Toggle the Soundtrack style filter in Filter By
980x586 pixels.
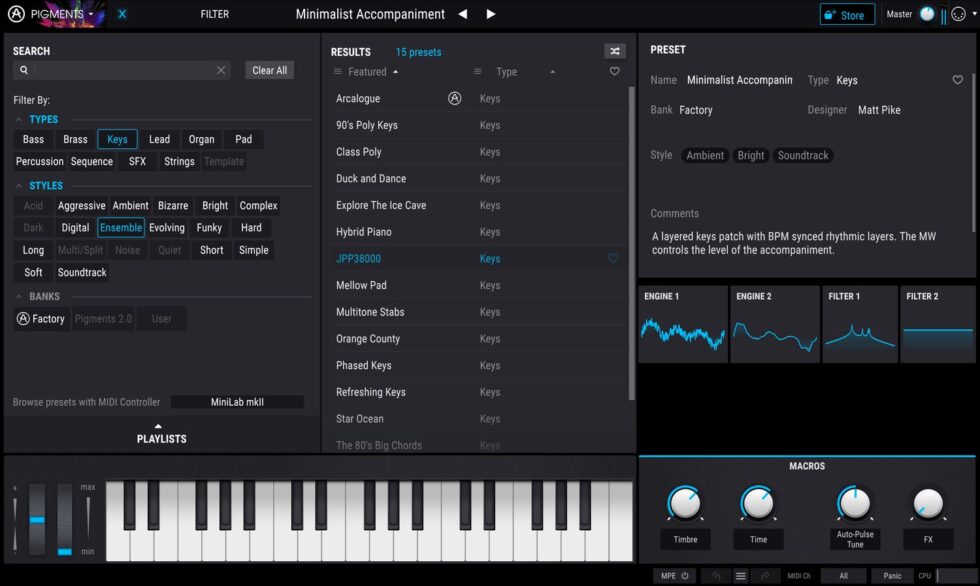click(82, 272)
